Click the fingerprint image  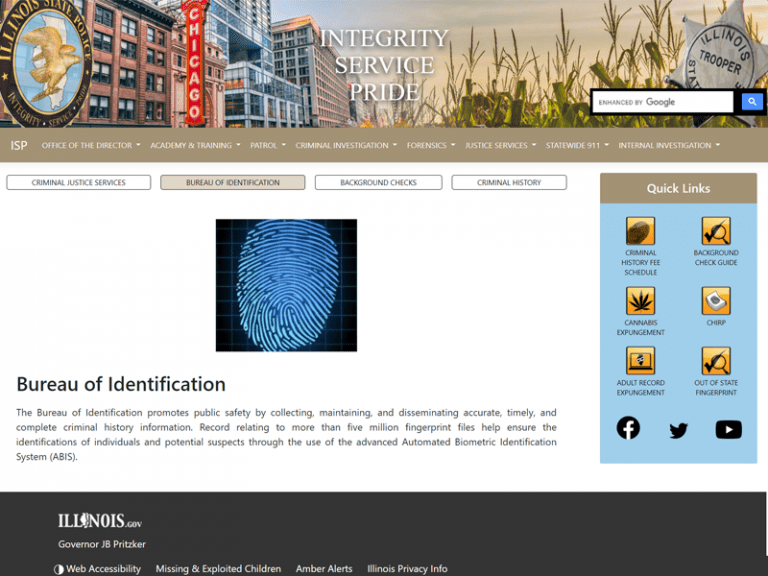[286, 285]
